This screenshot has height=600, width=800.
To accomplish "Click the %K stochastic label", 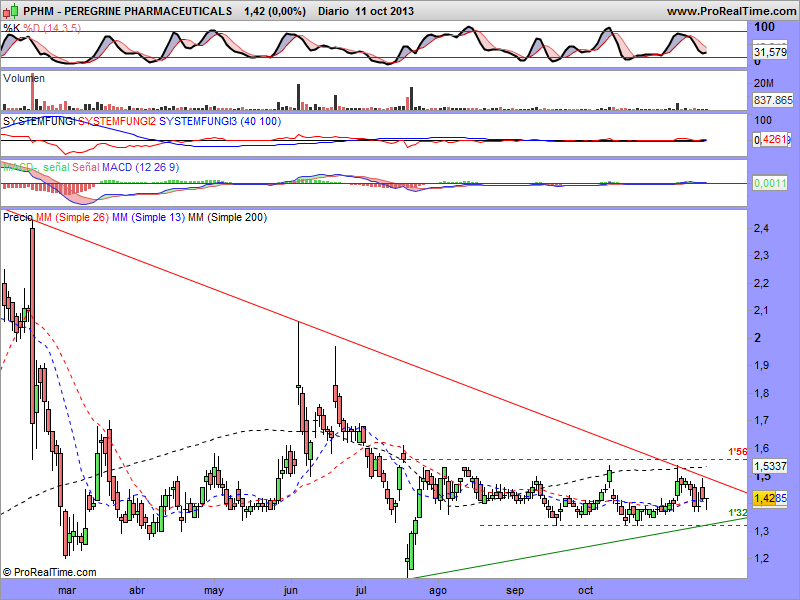I will click(11, 28).
